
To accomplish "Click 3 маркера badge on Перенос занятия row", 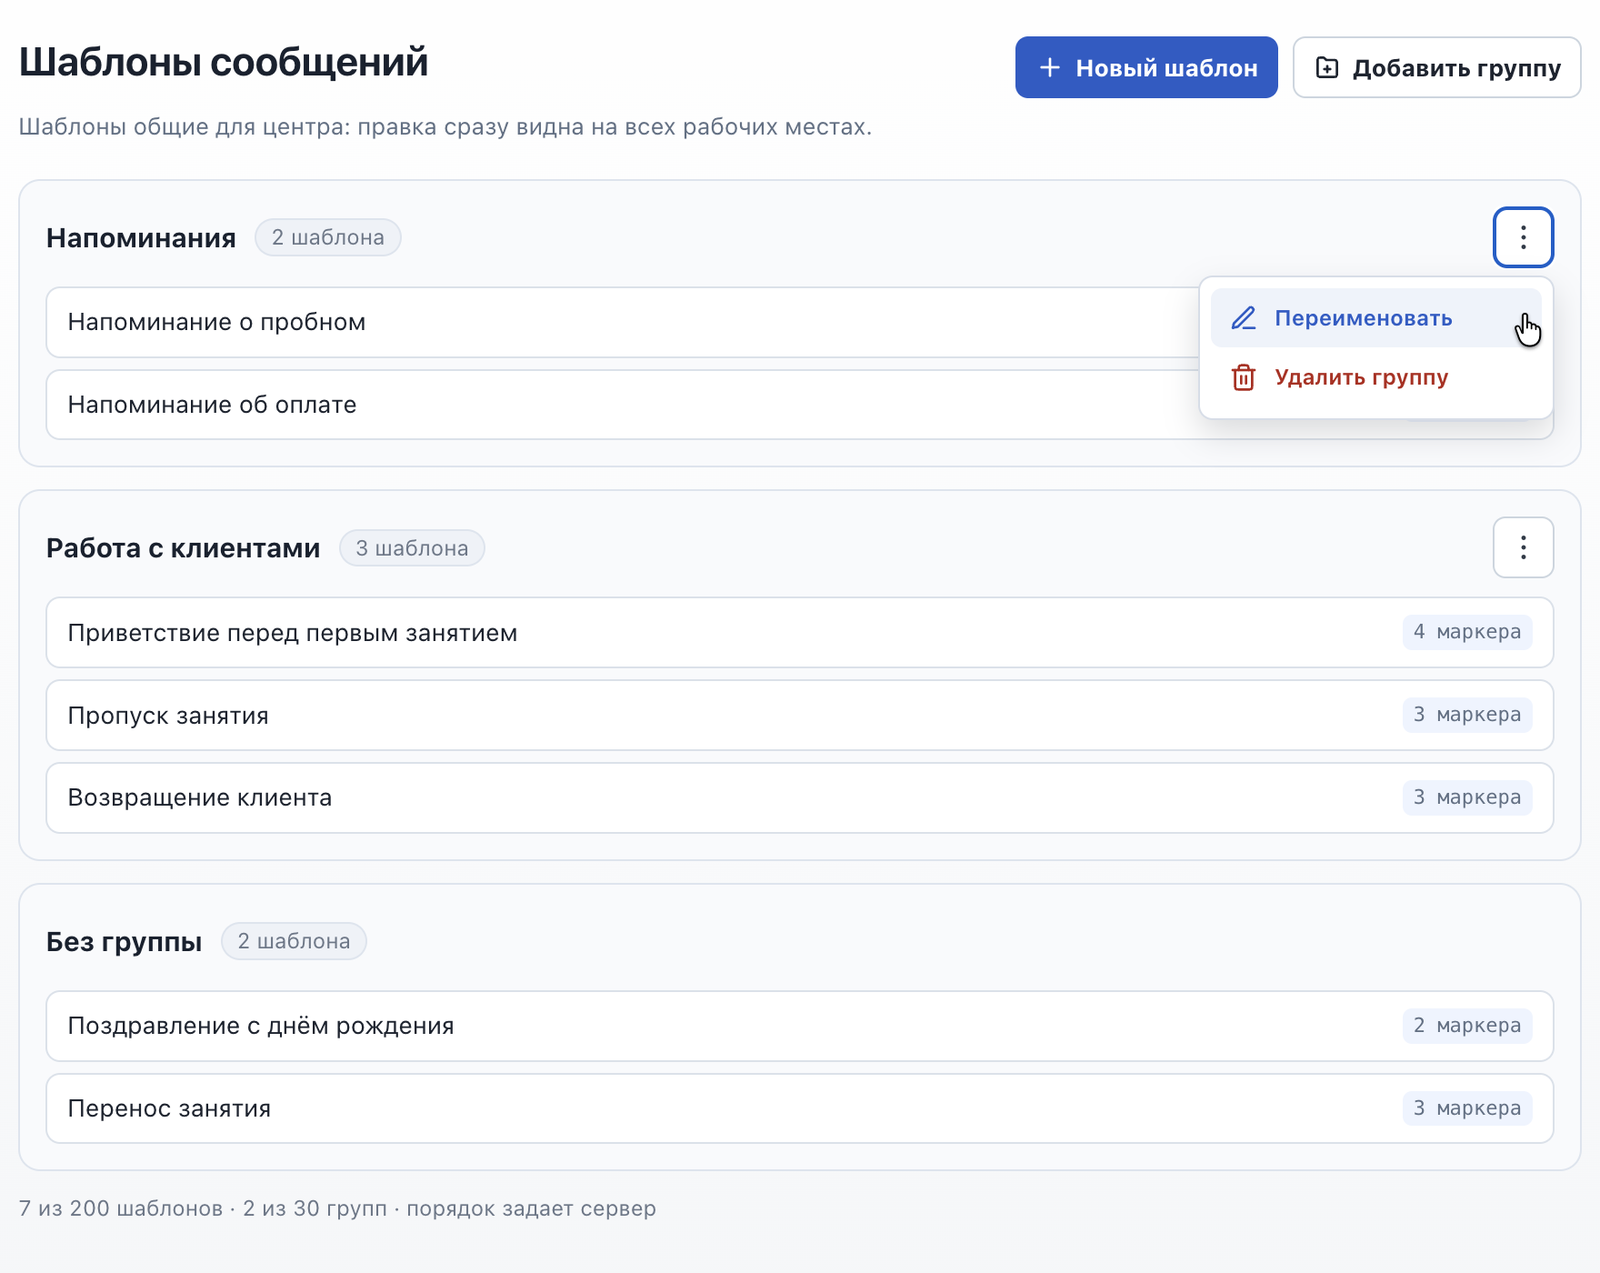I will pos(1467,1108).
